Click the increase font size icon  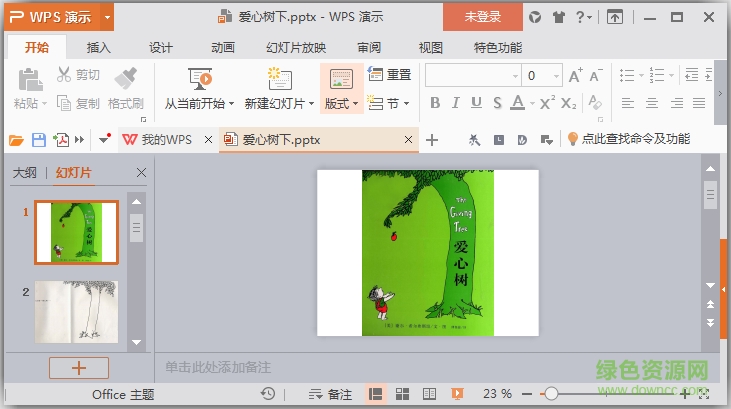click(x=575, y=76)
